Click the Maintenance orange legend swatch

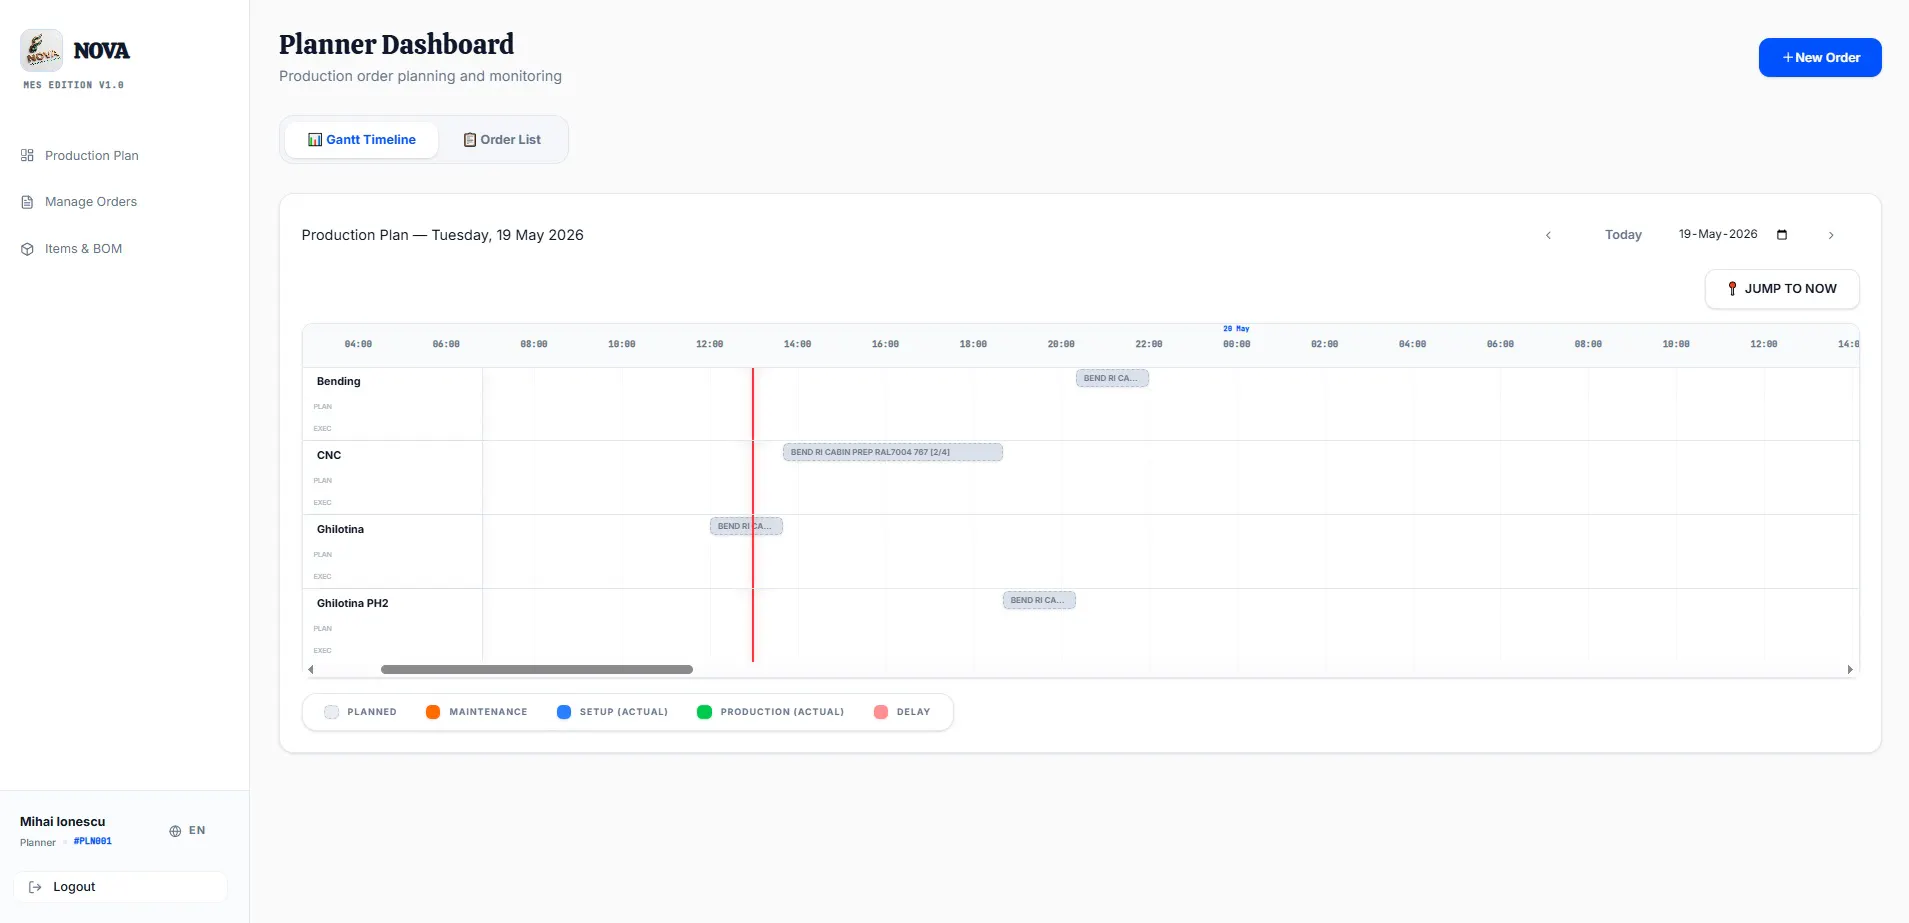tap(433, 712)
